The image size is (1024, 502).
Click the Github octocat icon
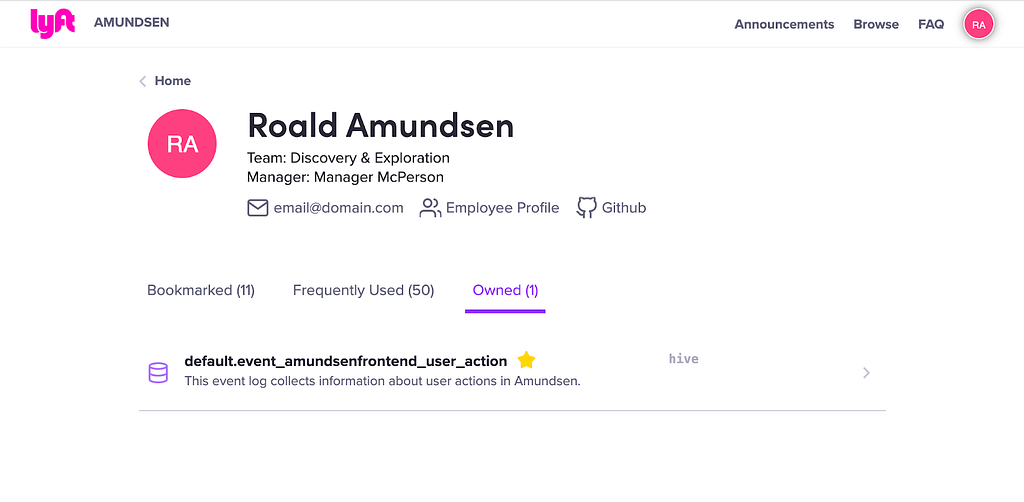(x=586, y=208)
